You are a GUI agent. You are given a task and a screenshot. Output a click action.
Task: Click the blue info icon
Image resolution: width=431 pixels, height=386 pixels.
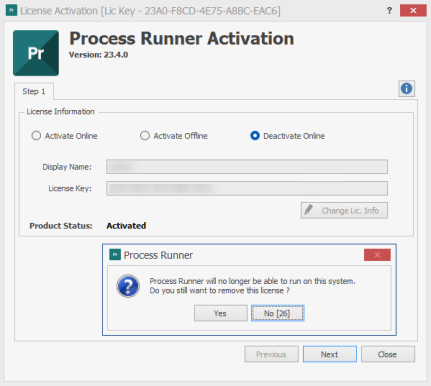coord(406,89)
